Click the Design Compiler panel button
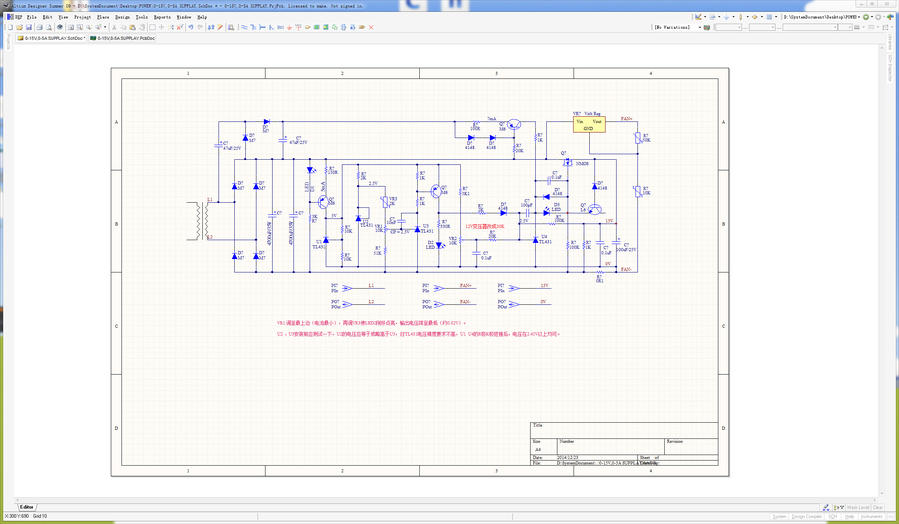 pos(806,517)
